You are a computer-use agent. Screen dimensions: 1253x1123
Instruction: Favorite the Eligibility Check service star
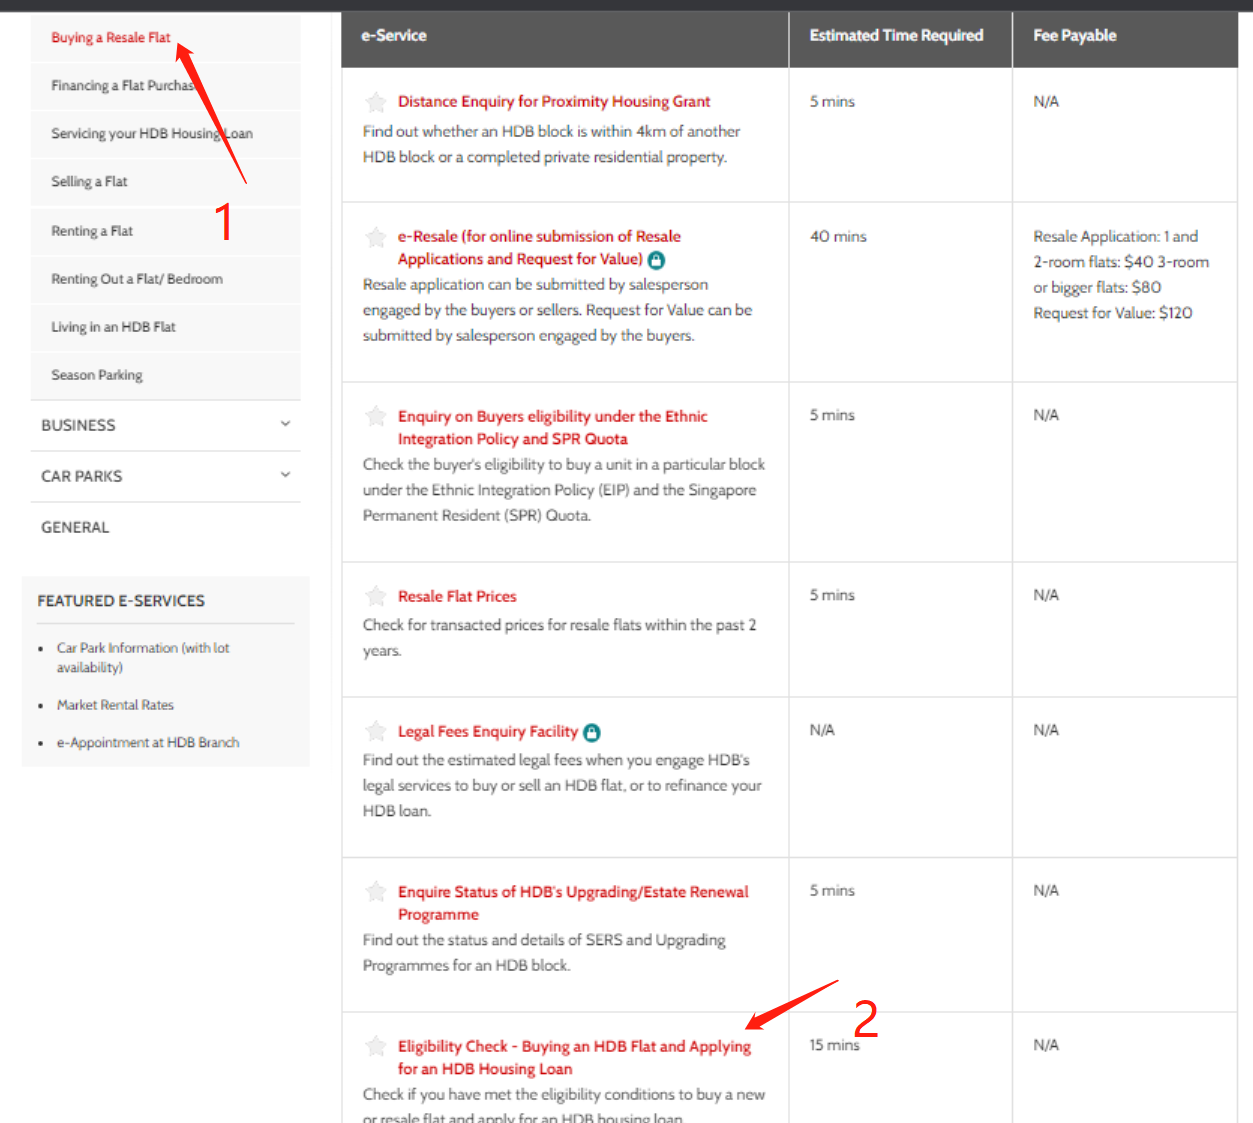coord(376,1046)
